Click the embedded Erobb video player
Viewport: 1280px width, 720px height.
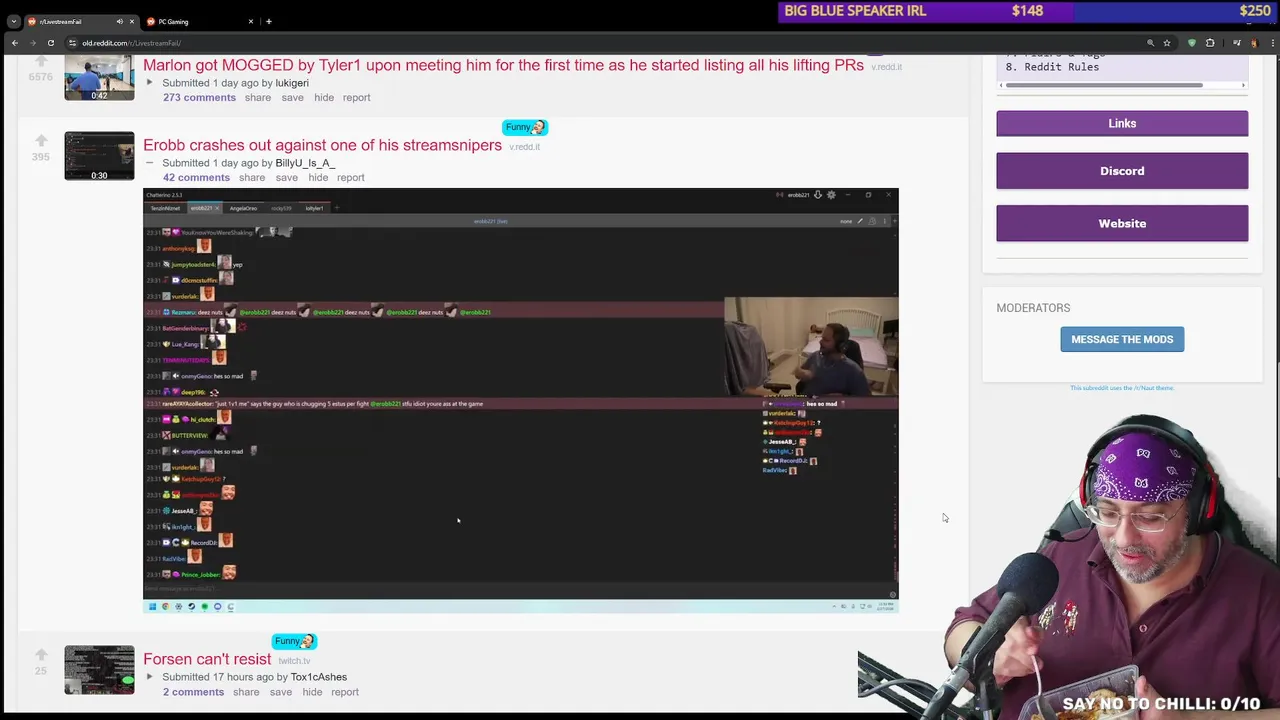[x=521, y=400]
